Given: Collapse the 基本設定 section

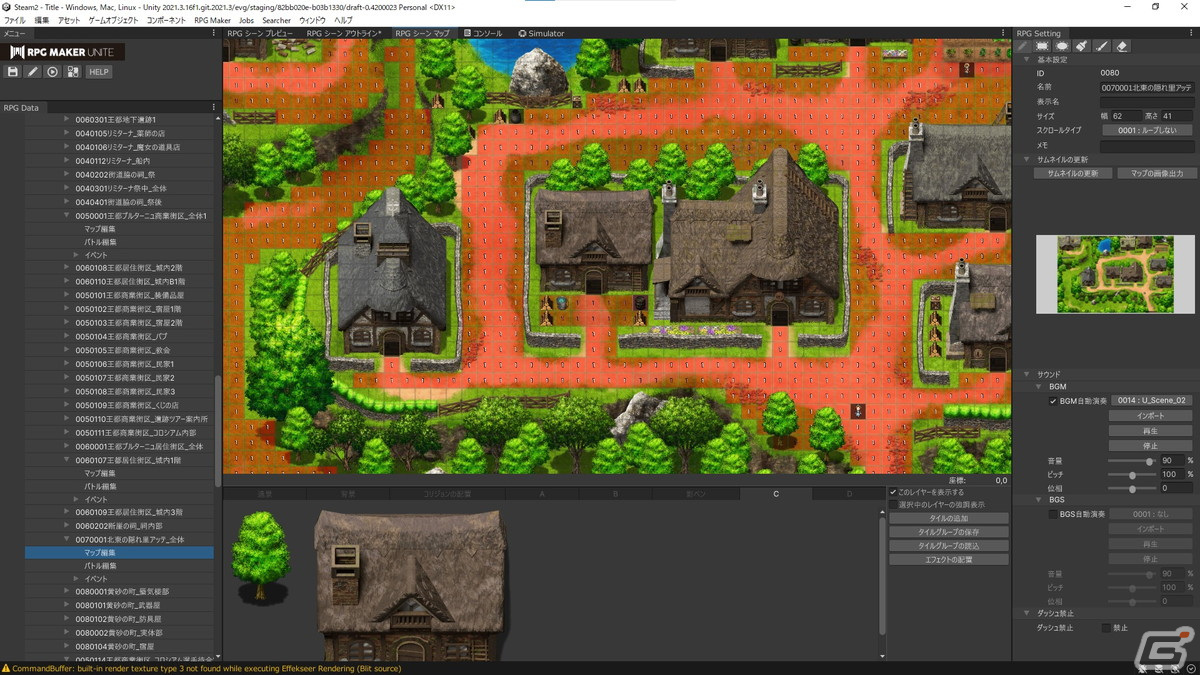Looking at the screenshot, I should pyautogui.click(x=1025, y=59).
